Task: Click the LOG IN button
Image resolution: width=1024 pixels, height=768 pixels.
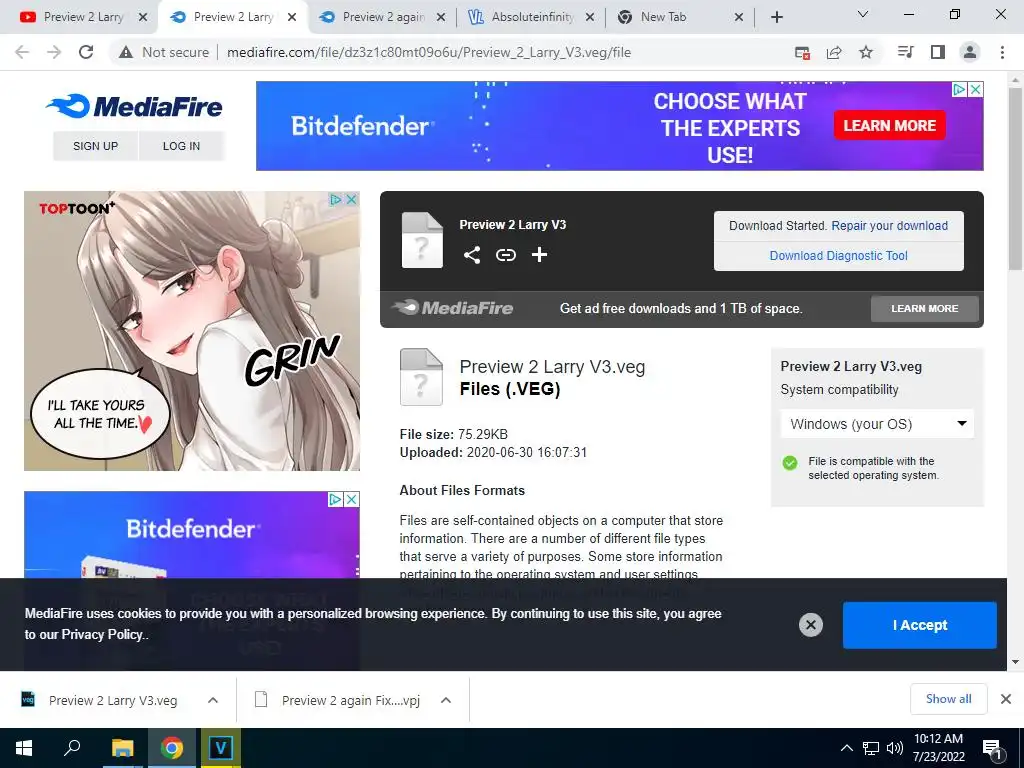Action: (x=181, y=146)
